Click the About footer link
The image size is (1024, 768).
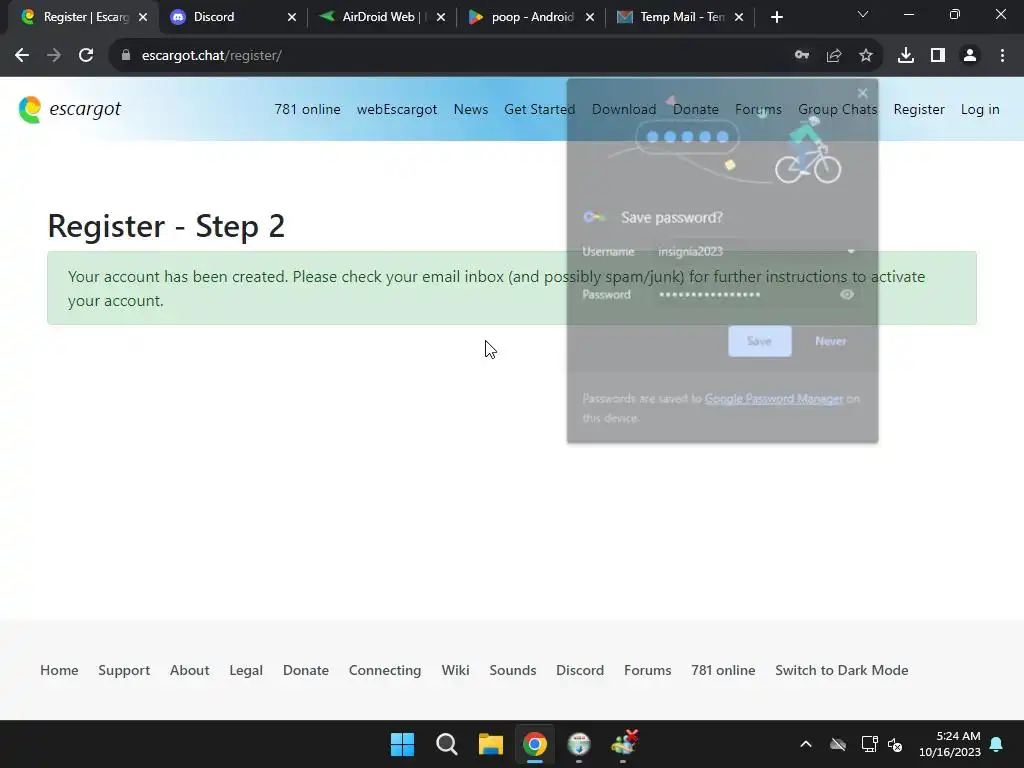coord(189,670)
